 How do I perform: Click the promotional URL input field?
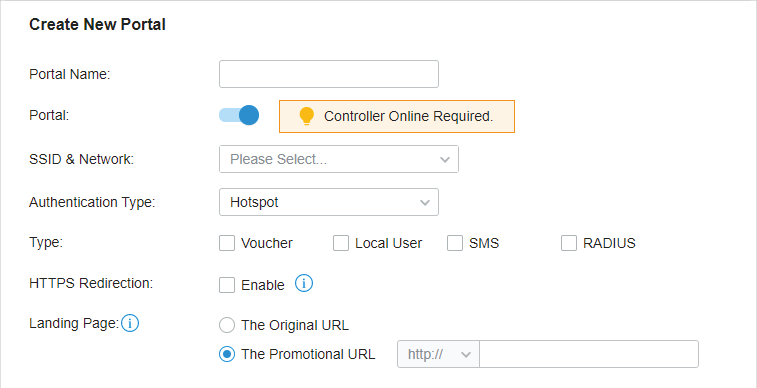589,354
